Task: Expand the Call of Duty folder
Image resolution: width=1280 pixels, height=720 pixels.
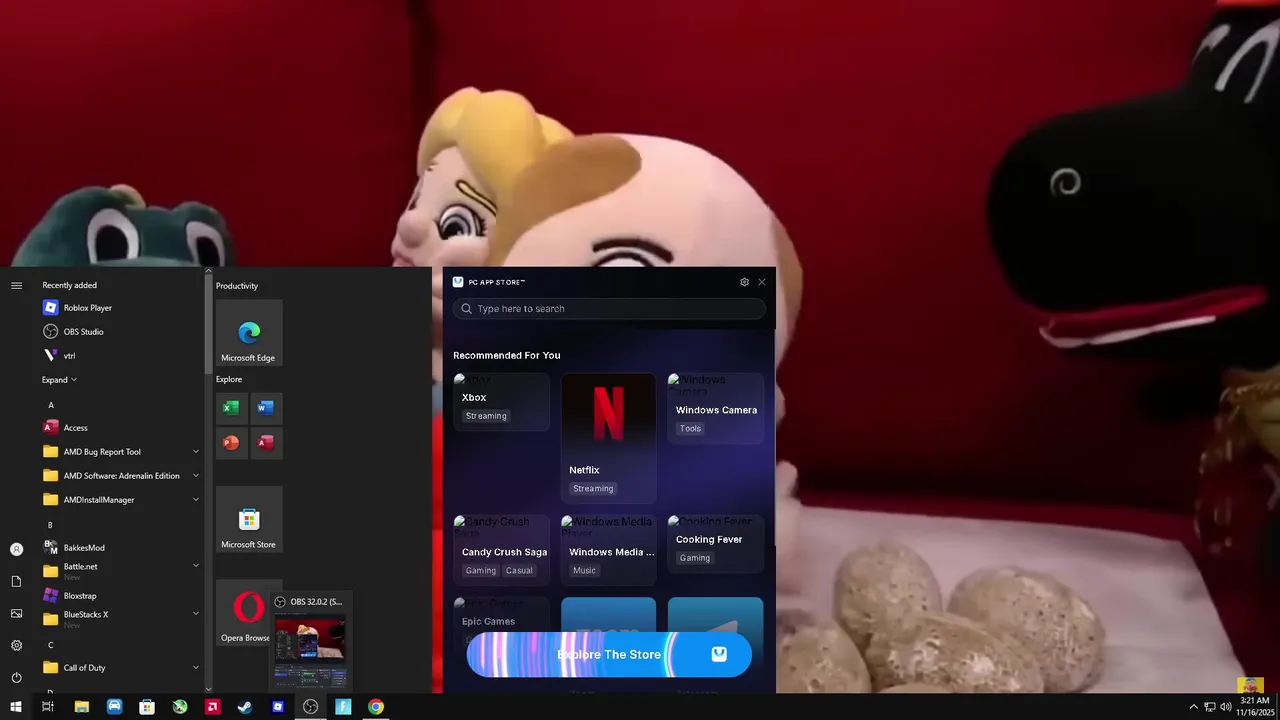Action: coord(196,668)
